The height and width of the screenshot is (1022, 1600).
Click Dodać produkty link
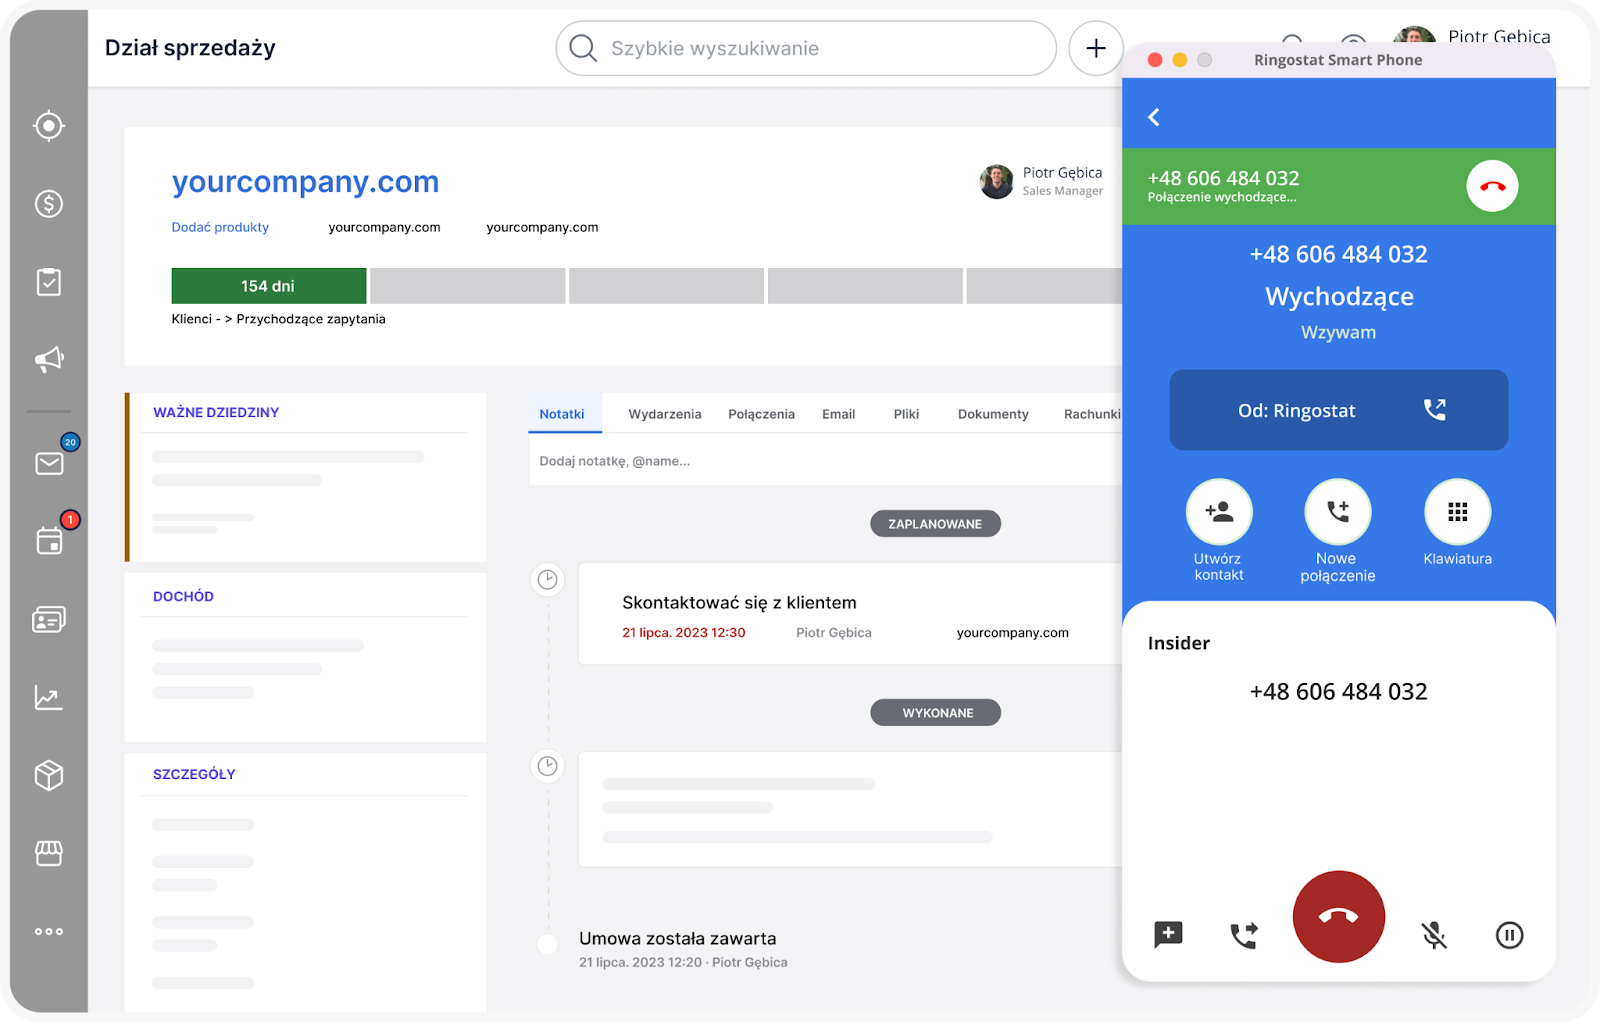coord(220,227)
